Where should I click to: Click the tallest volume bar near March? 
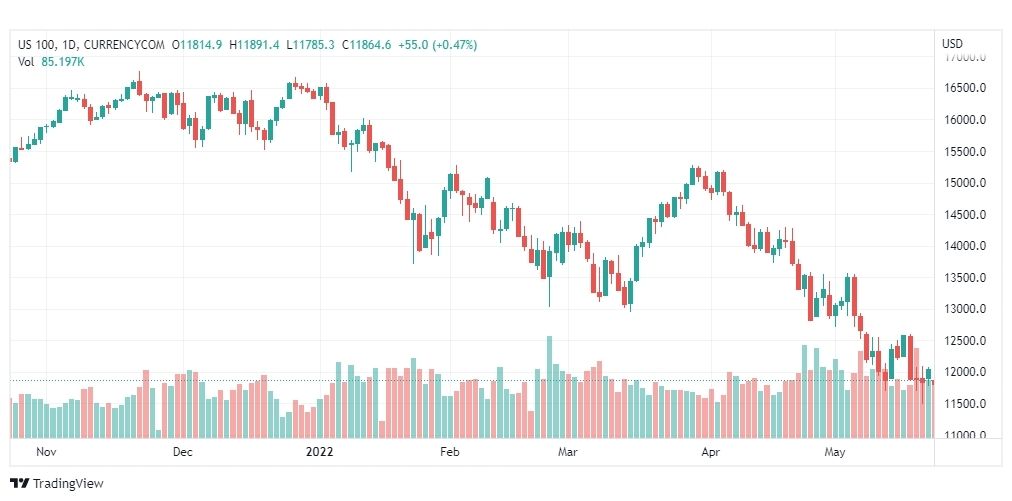point(550,387)
